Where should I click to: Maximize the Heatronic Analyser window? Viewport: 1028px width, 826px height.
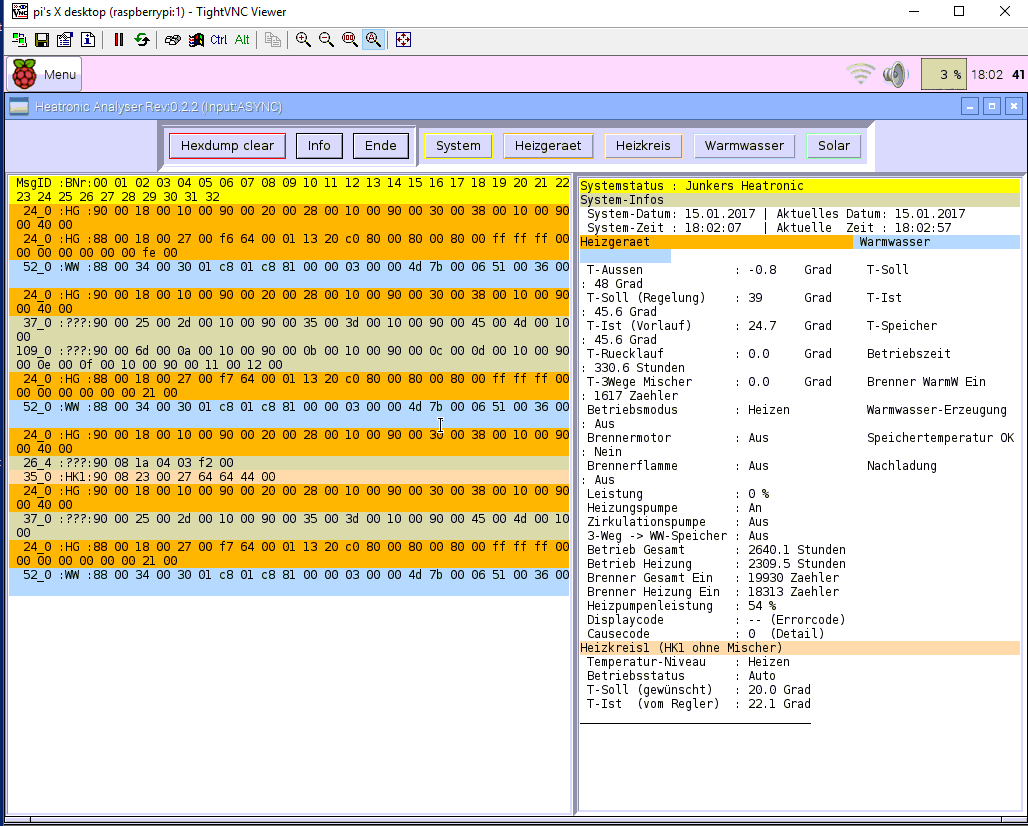click(992, 106)
